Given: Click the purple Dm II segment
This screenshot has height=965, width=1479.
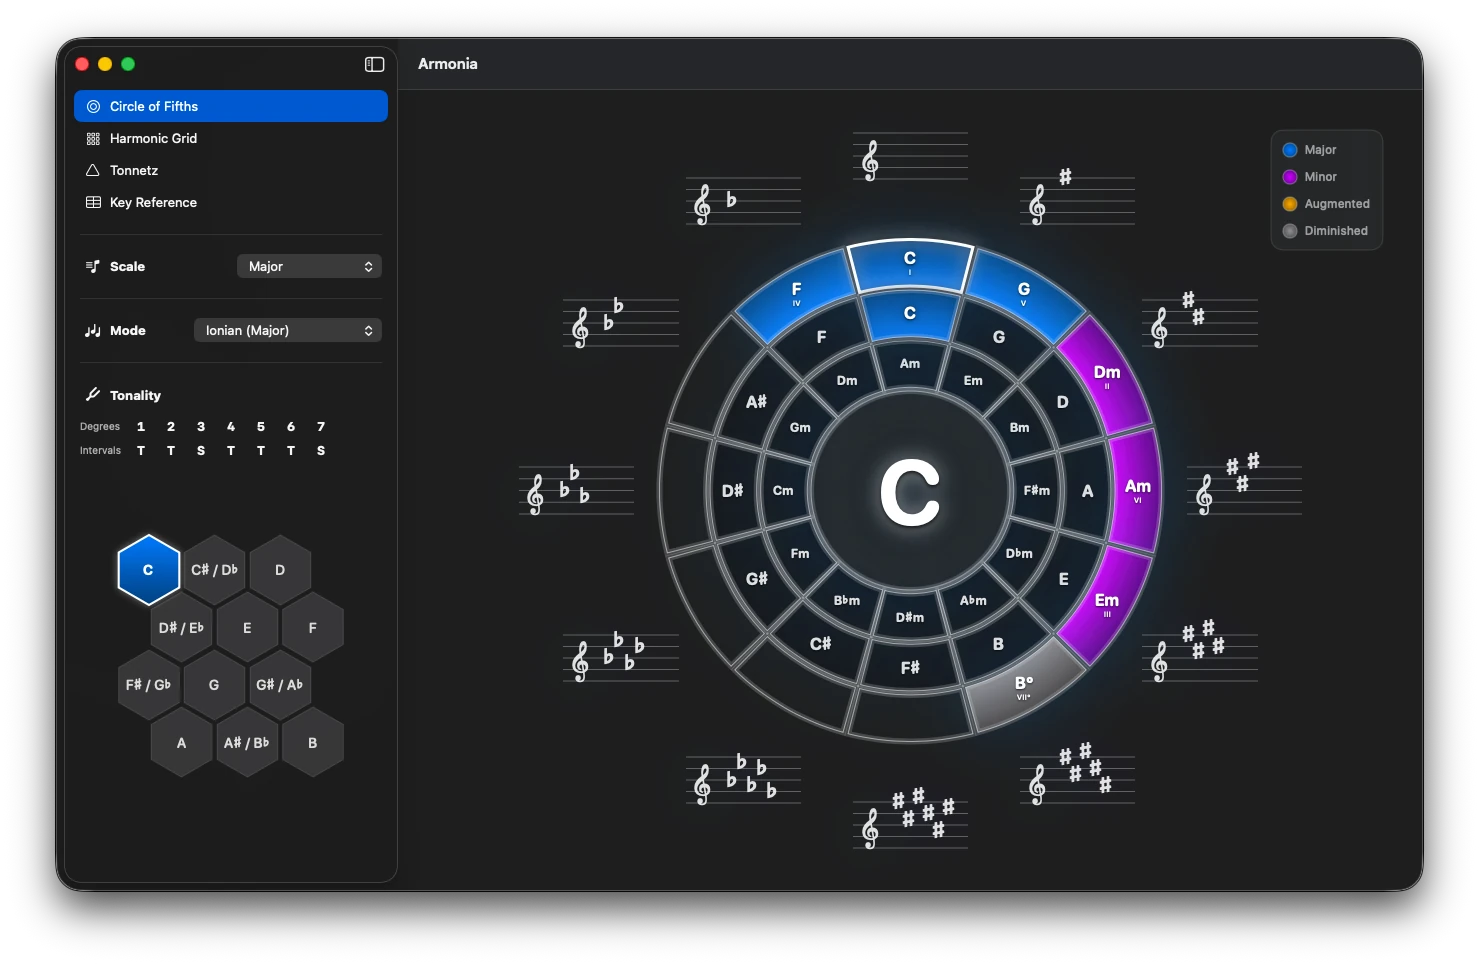Looking at the screenshot, I should pos(1106,377).
